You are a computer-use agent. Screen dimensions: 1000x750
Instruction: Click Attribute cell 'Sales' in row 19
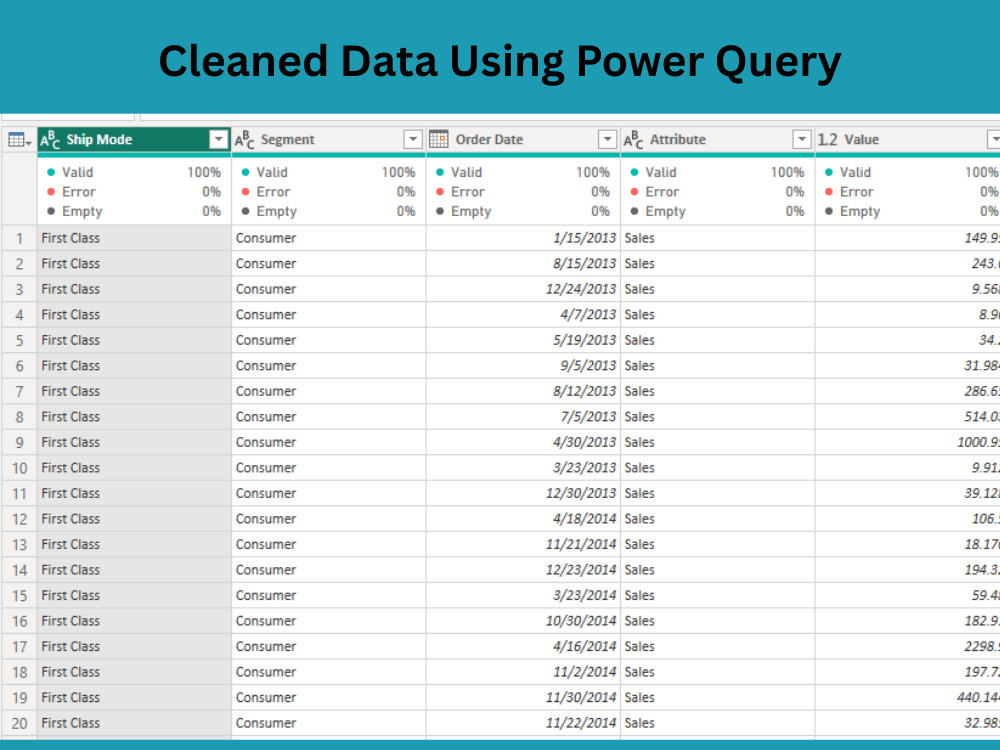click(x=717, y=697)
